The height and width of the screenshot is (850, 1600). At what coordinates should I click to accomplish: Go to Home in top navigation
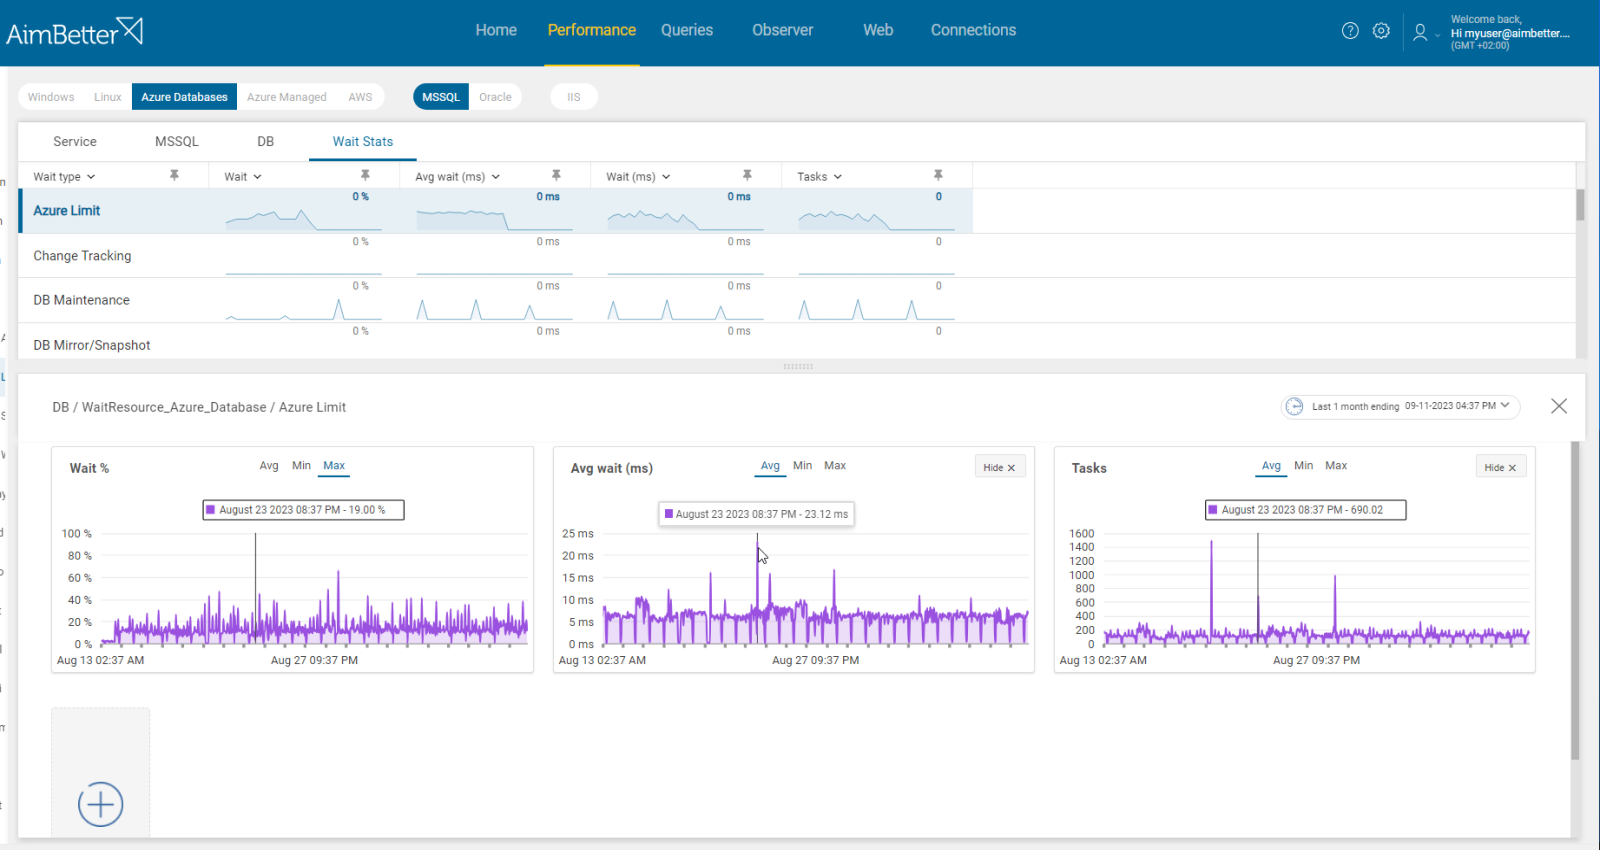496,30
